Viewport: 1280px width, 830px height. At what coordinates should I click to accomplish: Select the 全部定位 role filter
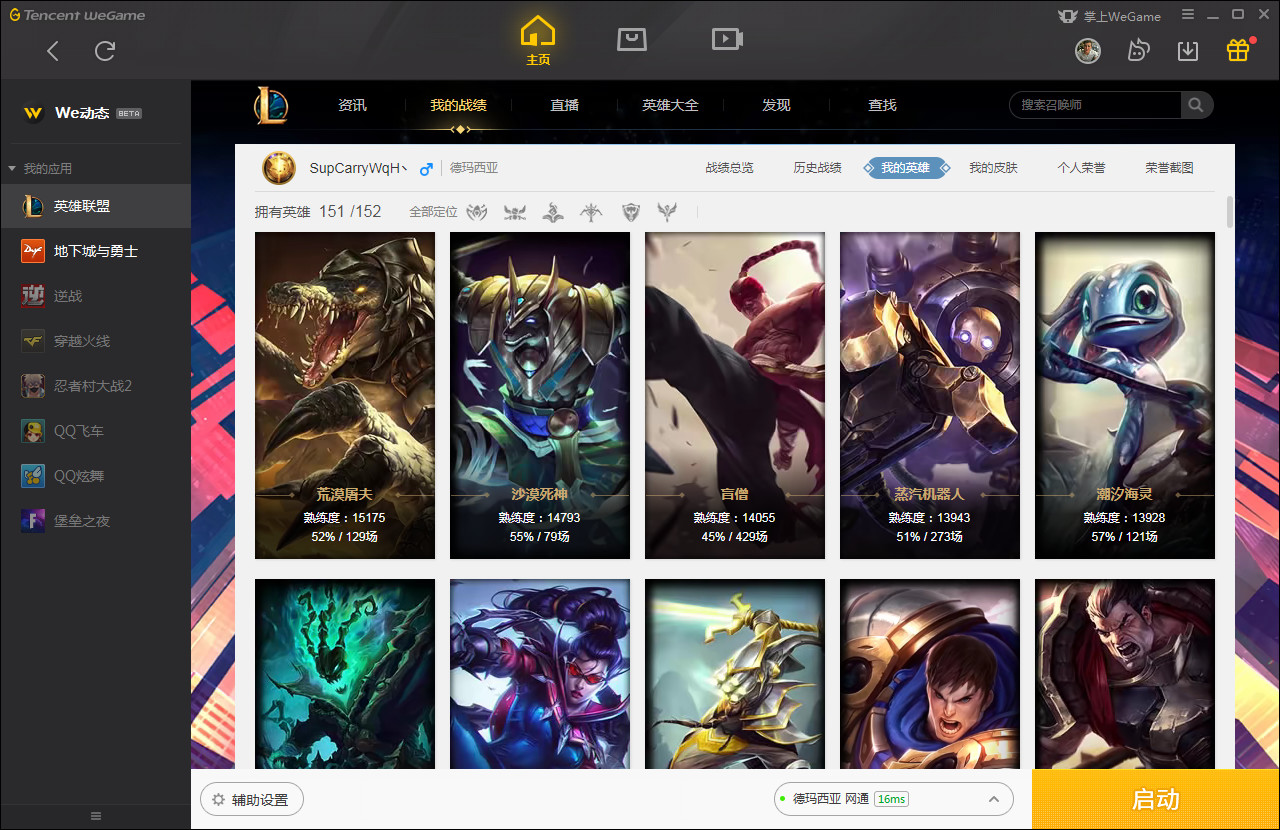(x=433, y=212)
